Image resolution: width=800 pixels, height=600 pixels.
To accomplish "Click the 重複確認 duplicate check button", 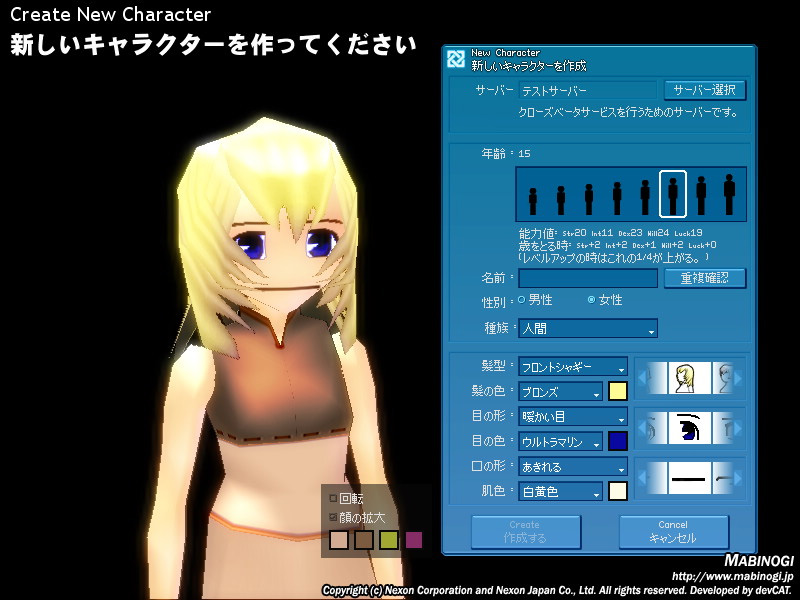I will 705,278.
